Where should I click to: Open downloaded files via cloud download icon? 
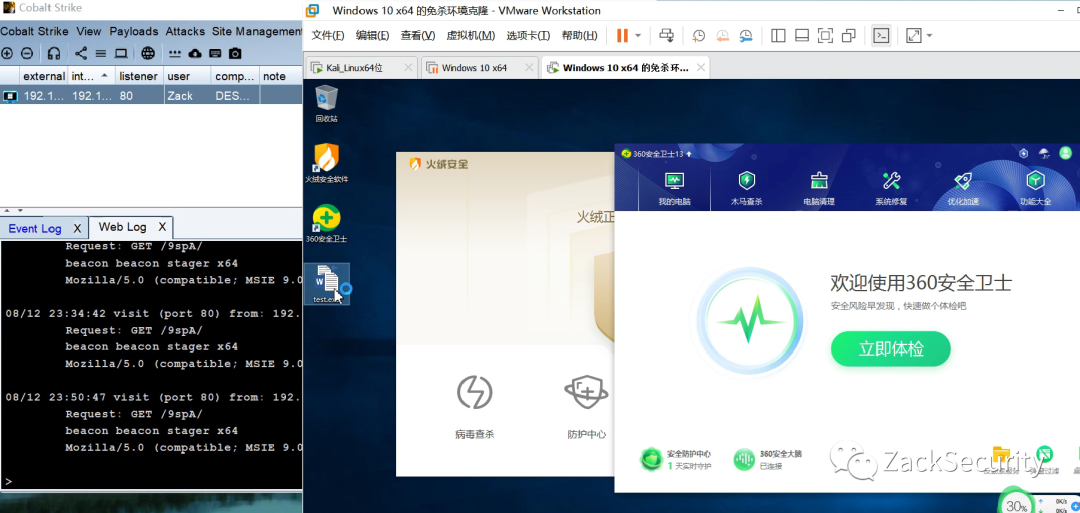click(195, 53)
